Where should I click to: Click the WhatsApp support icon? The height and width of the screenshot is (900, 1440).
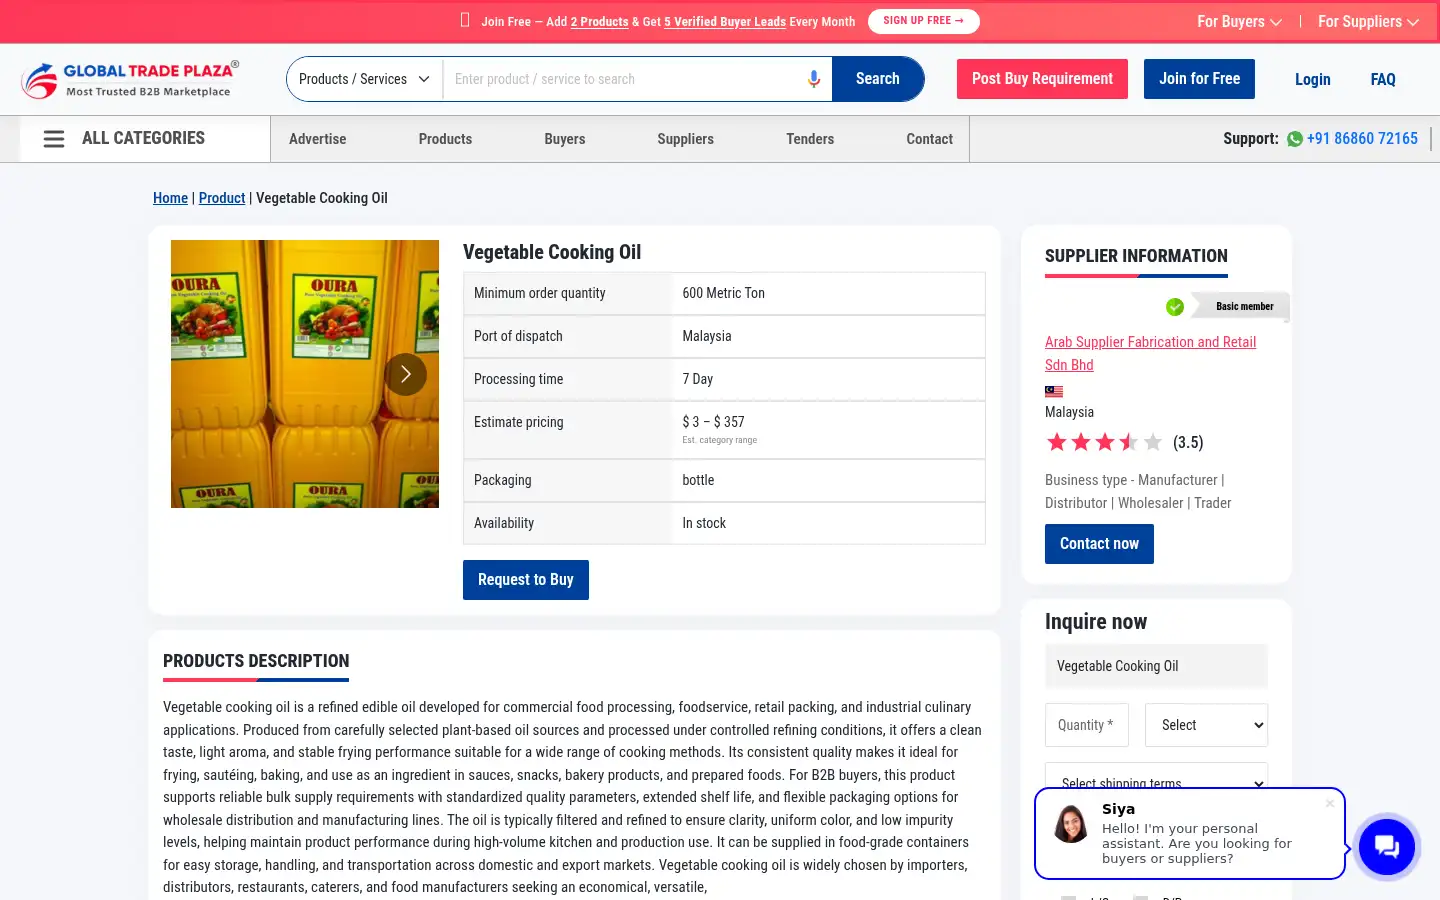1295,139
